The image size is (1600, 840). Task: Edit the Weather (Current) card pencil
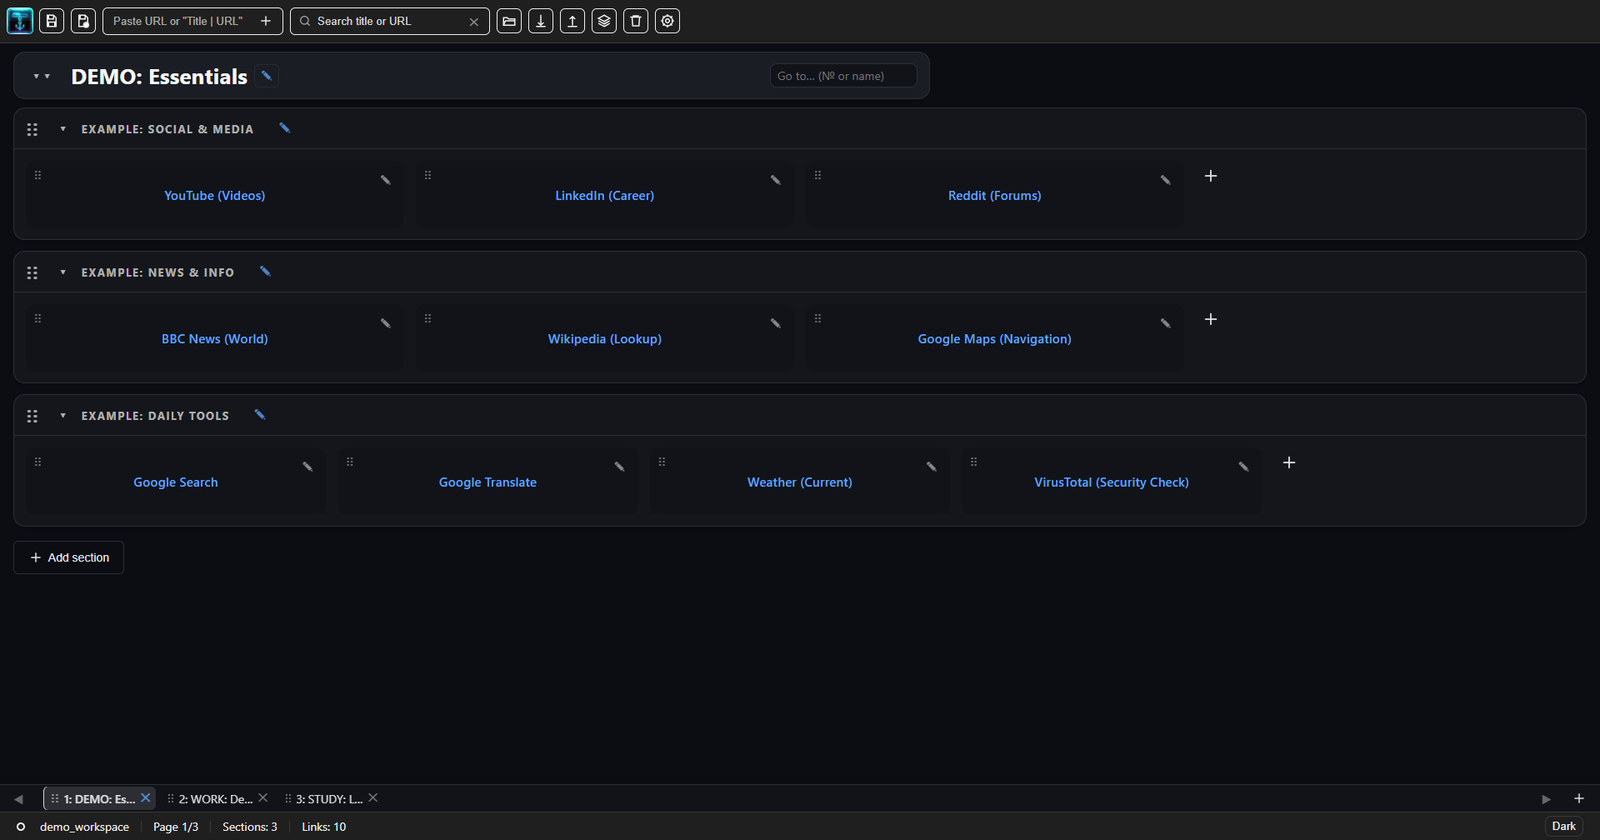coord(932,467)
